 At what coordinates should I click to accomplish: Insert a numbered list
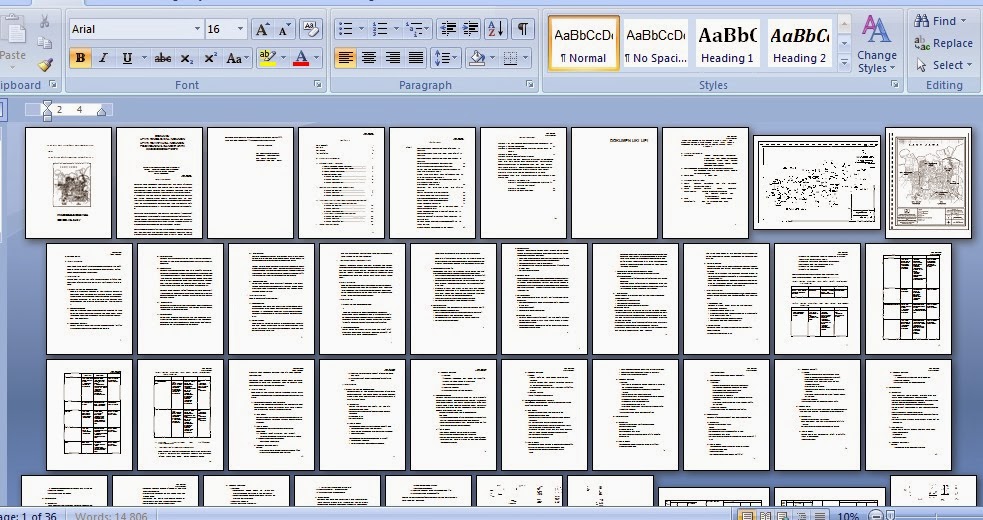point(379,29)
